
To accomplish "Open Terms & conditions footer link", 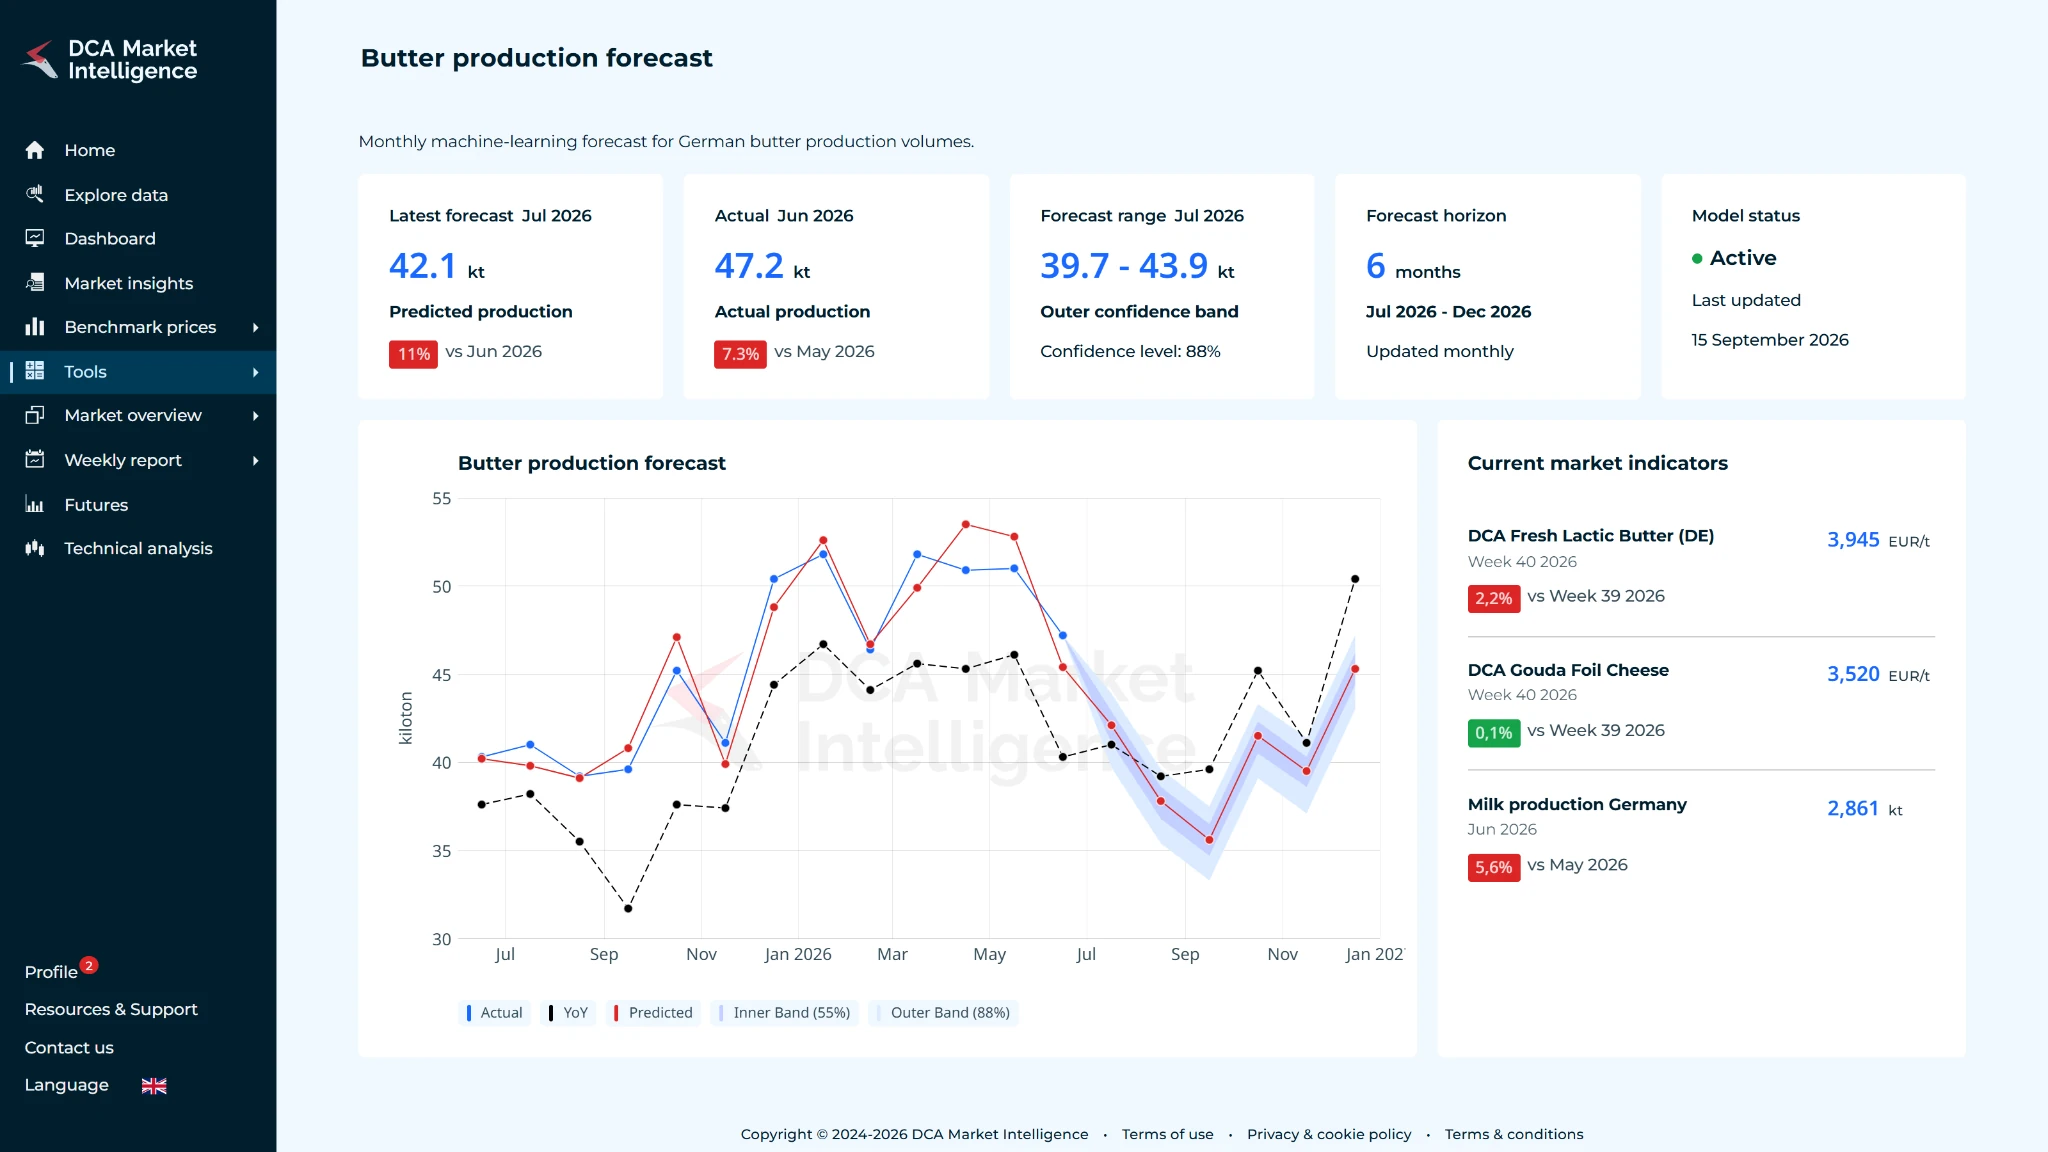I will tap(1514, 1134).
